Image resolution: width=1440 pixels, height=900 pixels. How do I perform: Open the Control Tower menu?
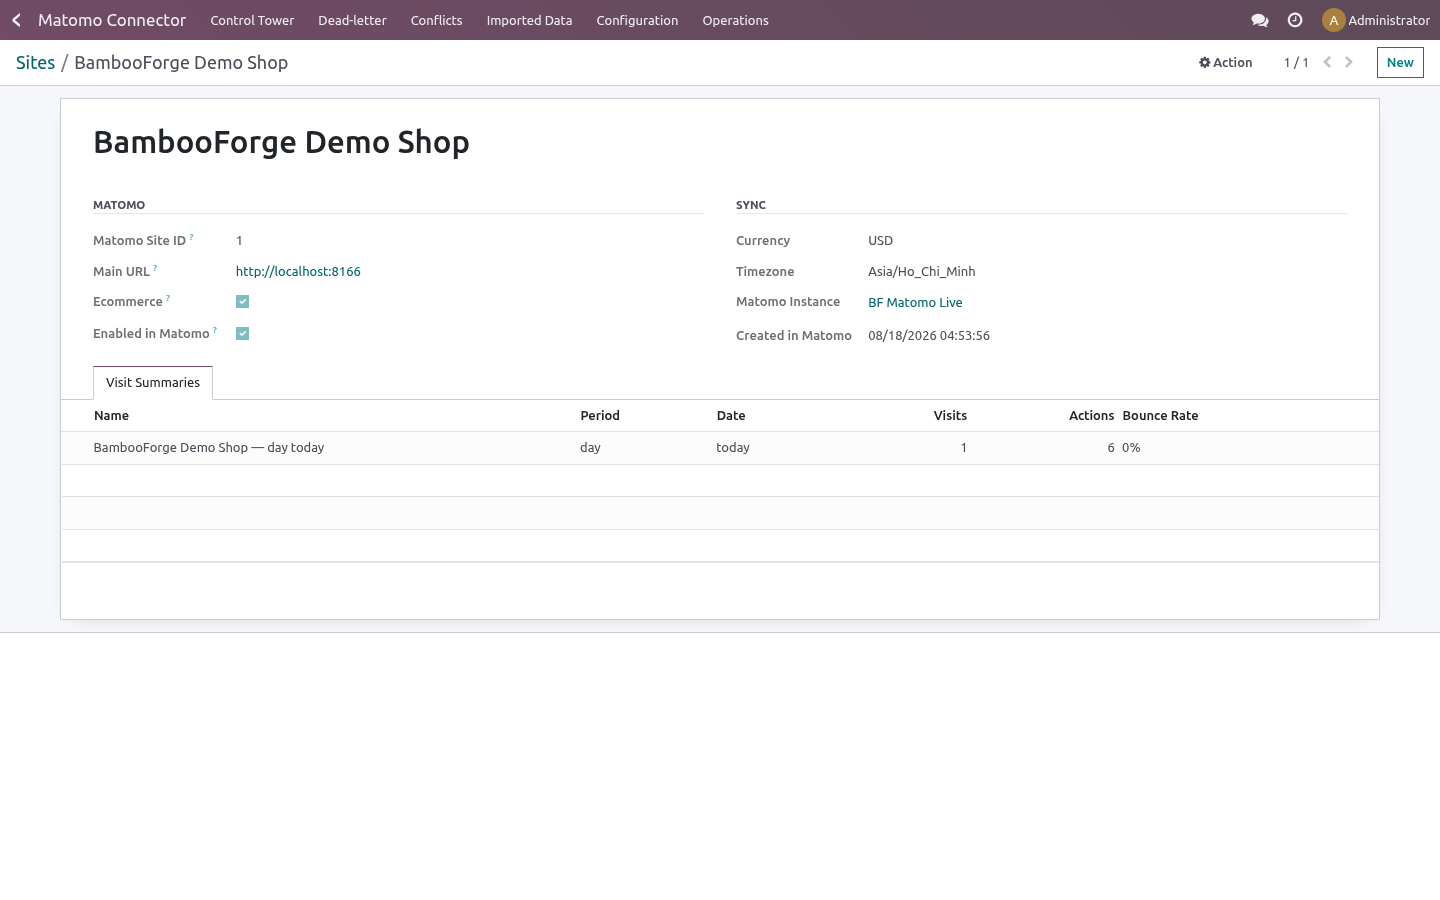pyautogui.click(x=252, y=20)
